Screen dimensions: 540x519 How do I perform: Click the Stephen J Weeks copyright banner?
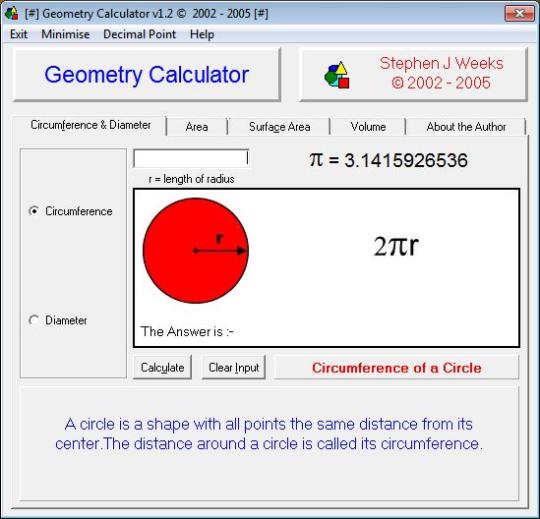pos(413,75)
